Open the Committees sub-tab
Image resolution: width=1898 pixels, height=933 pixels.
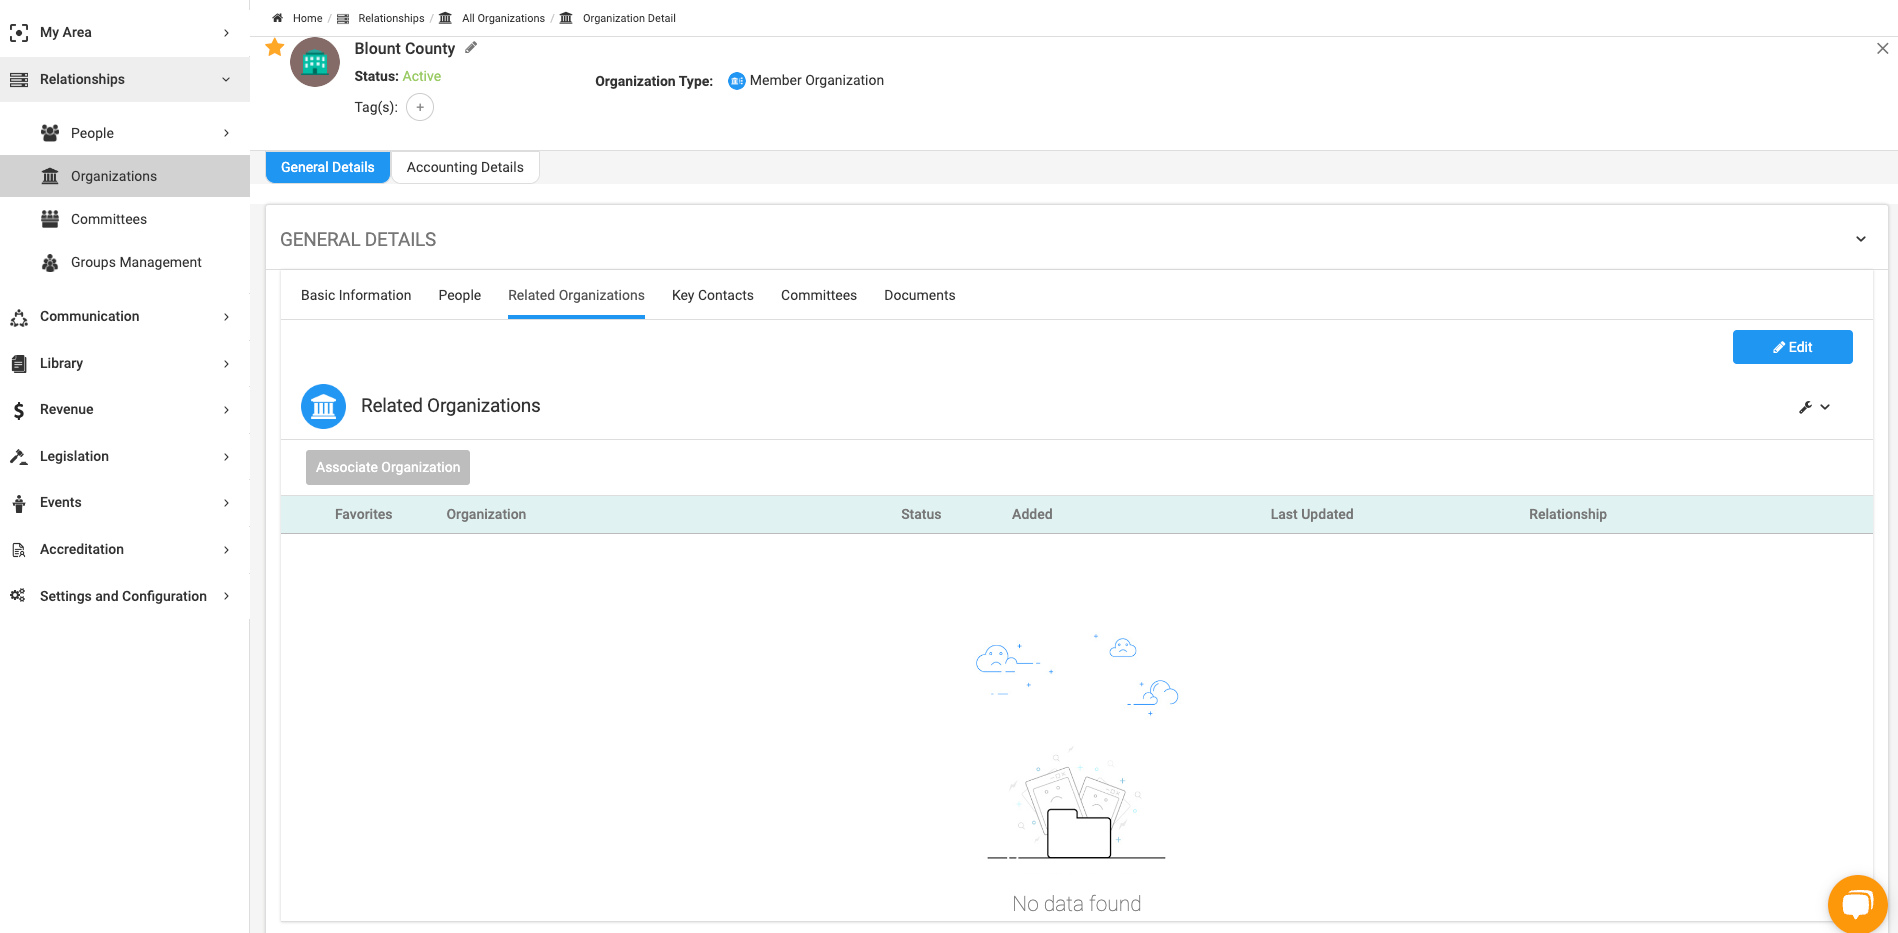(x=819, y=295)
